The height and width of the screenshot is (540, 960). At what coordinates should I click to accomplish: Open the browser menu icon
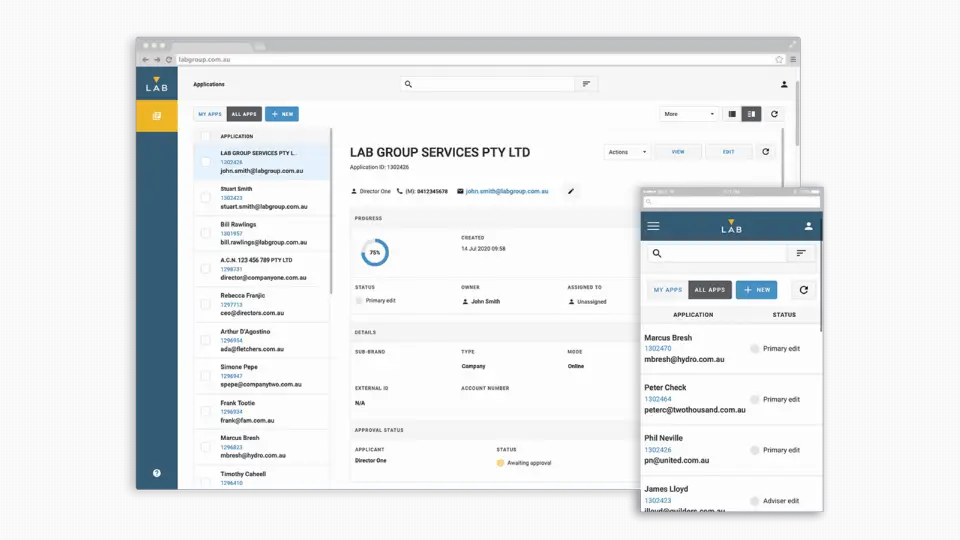pos(793,59)
